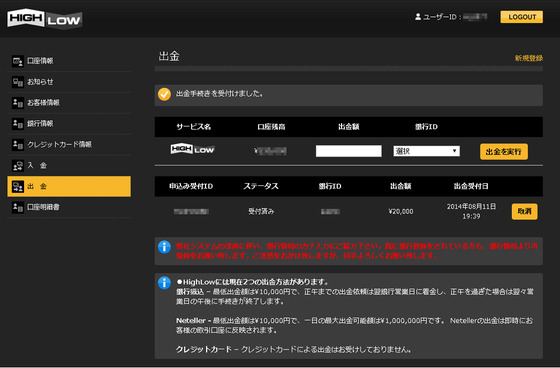560x368 pixels.
Task: Click the 出金手続きを受付けました message
Action: point(219,94)
